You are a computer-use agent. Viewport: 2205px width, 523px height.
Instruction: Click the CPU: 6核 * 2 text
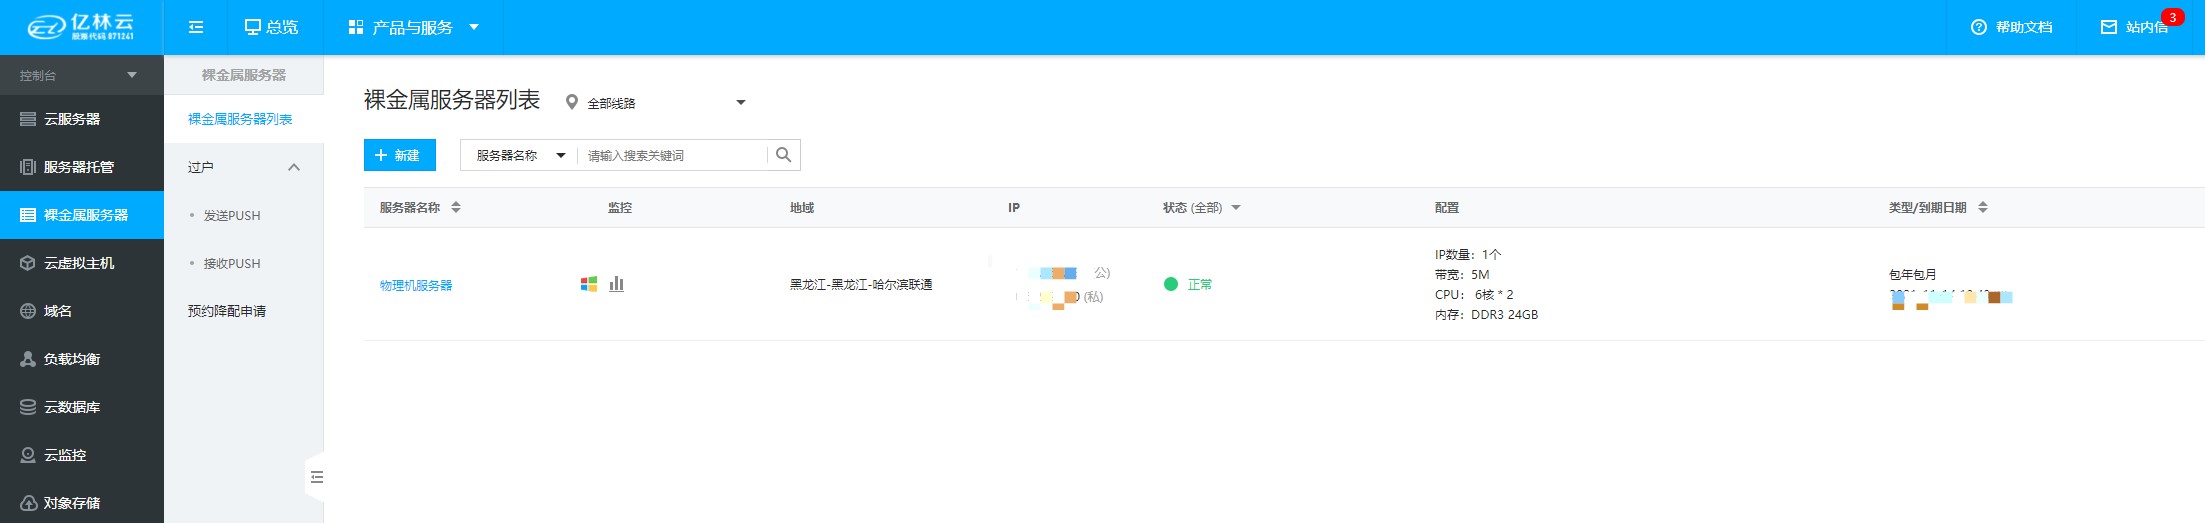(1474, 294)
